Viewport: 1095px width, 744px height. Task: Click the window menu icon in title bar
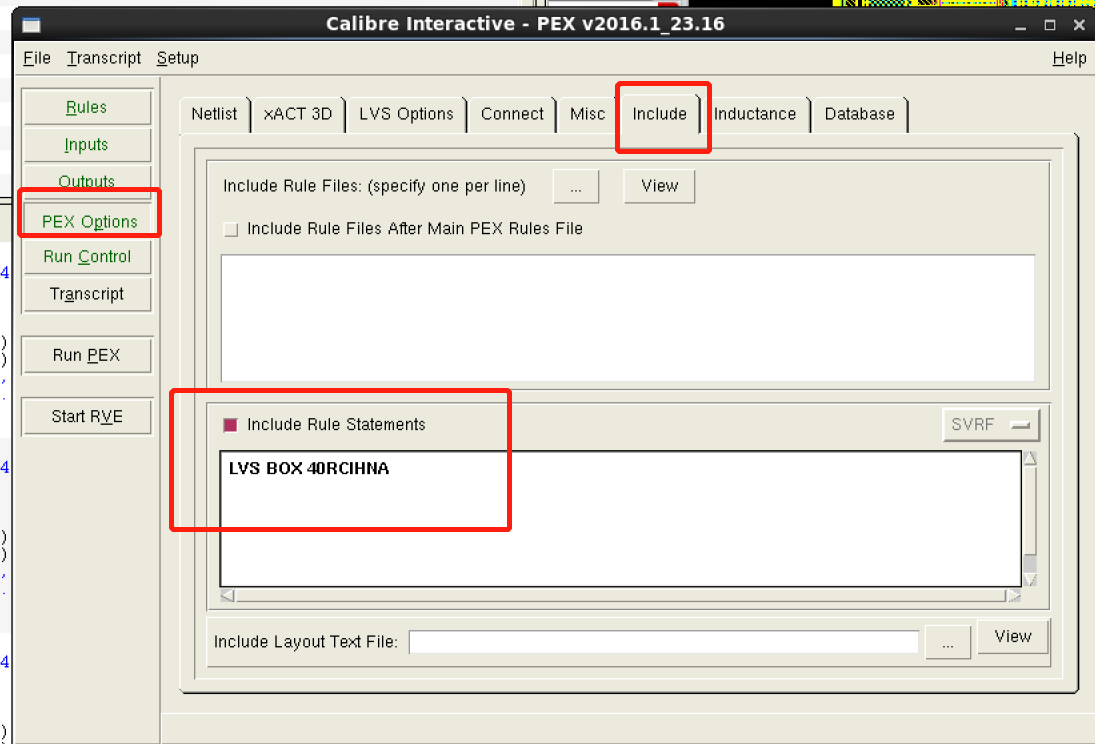(31, 25)
